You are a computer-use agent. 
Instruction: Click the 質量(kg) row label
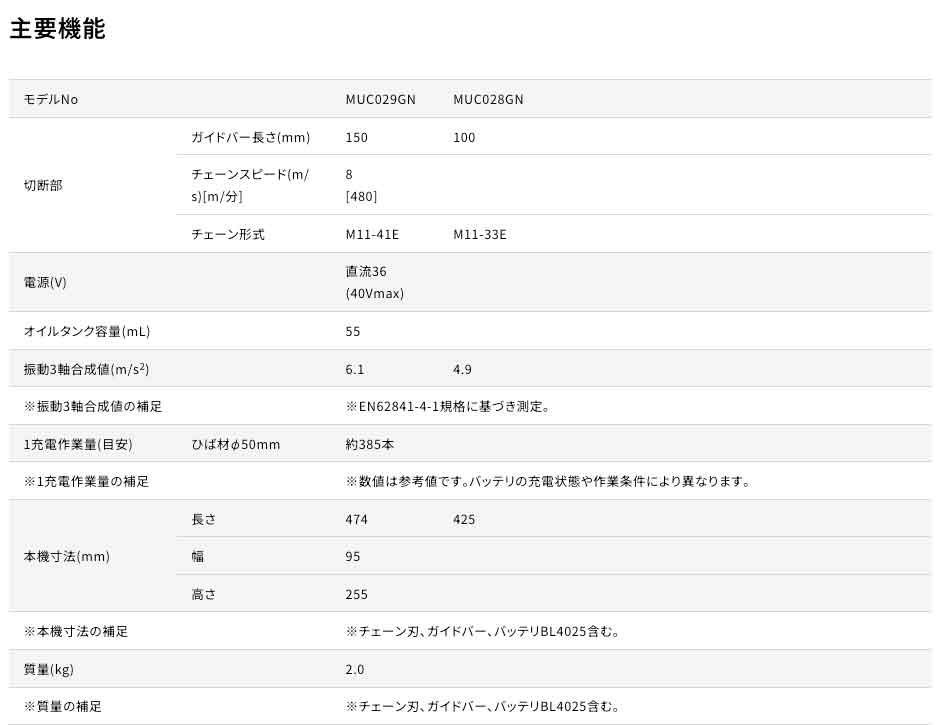click(x=49, y=669)
